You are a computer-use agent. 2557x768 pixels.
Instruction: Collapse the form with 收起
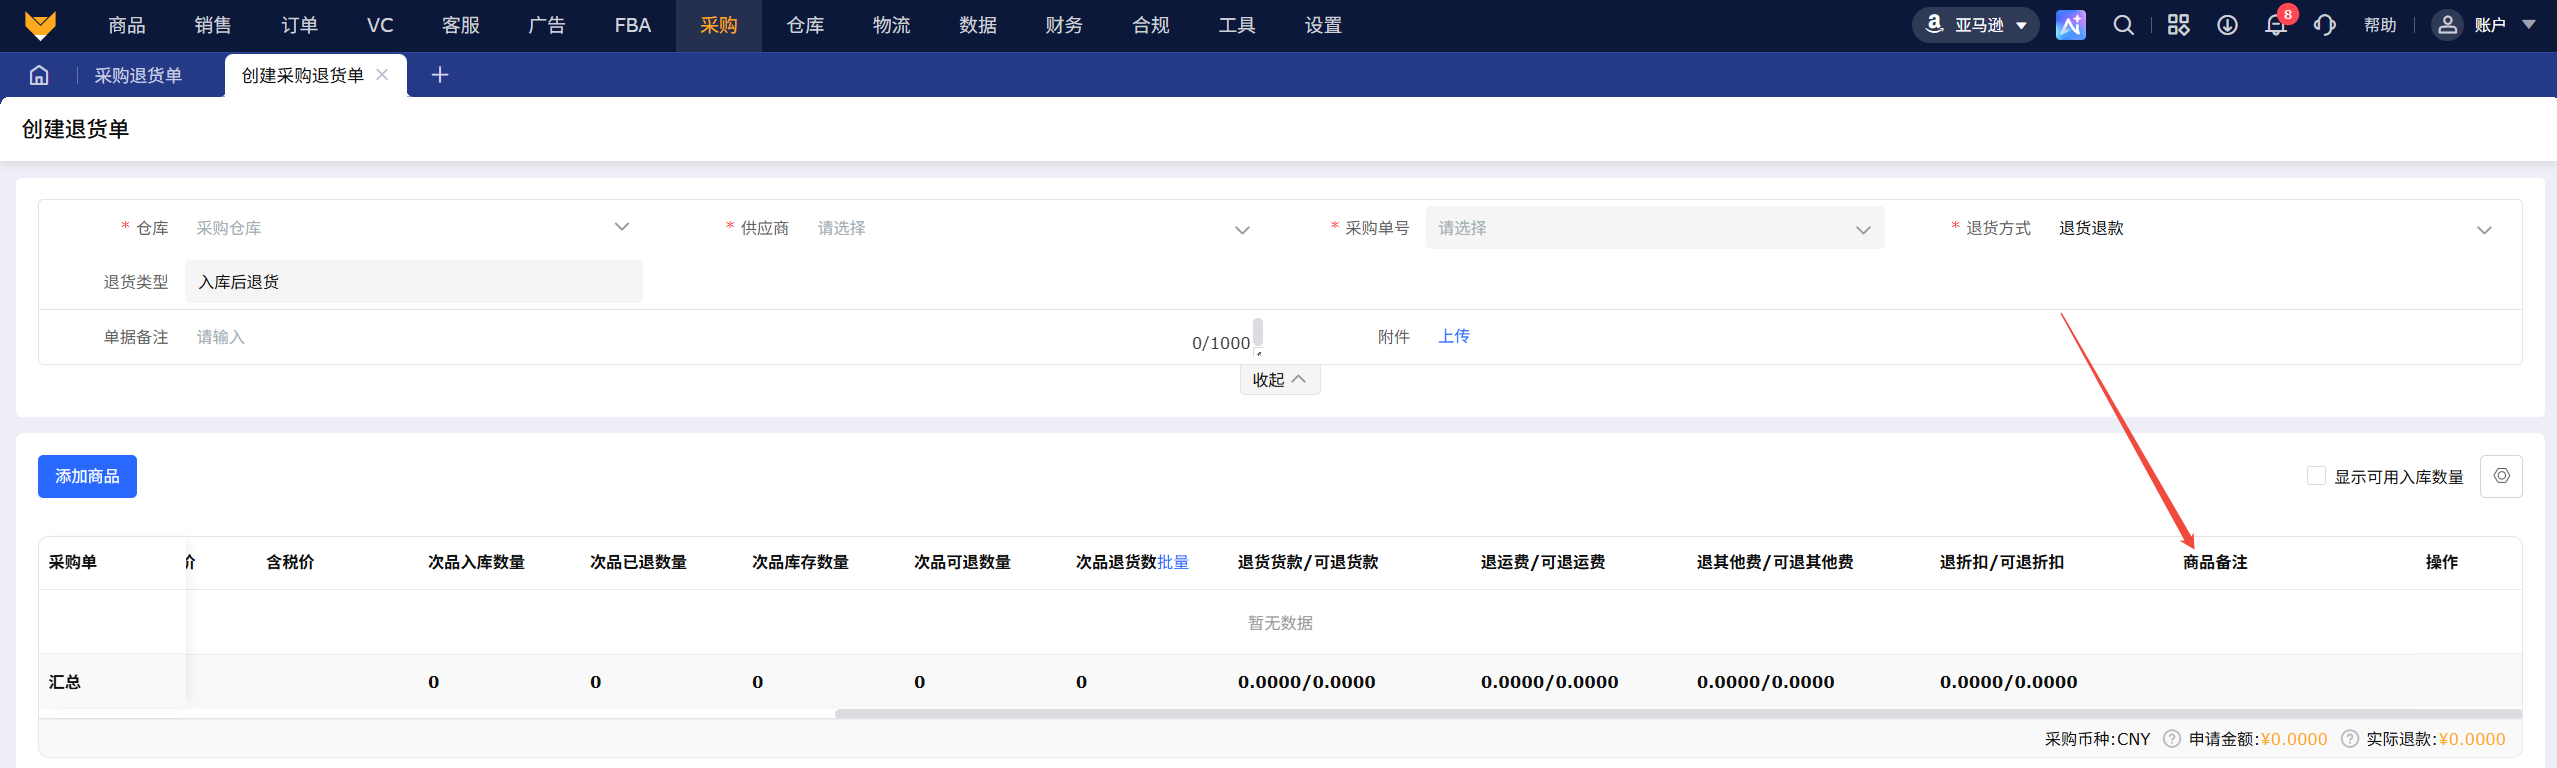point(1280,380)
